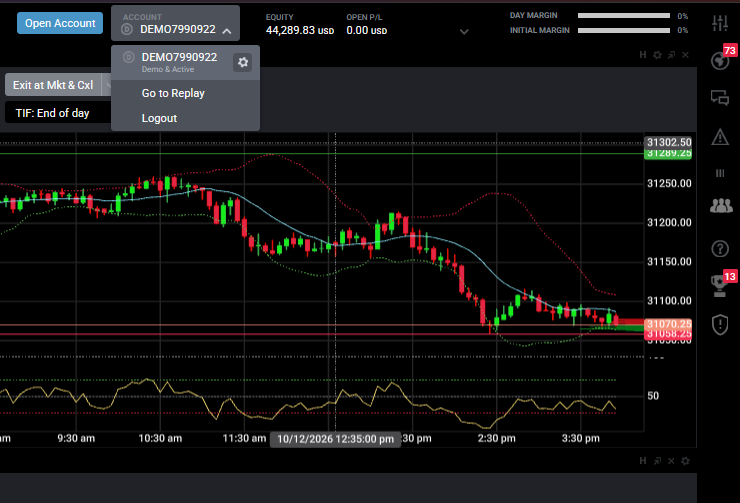Screen dimensions: 740x503
Task: Open the chat bubbles icon
Action: coord(720,98)
